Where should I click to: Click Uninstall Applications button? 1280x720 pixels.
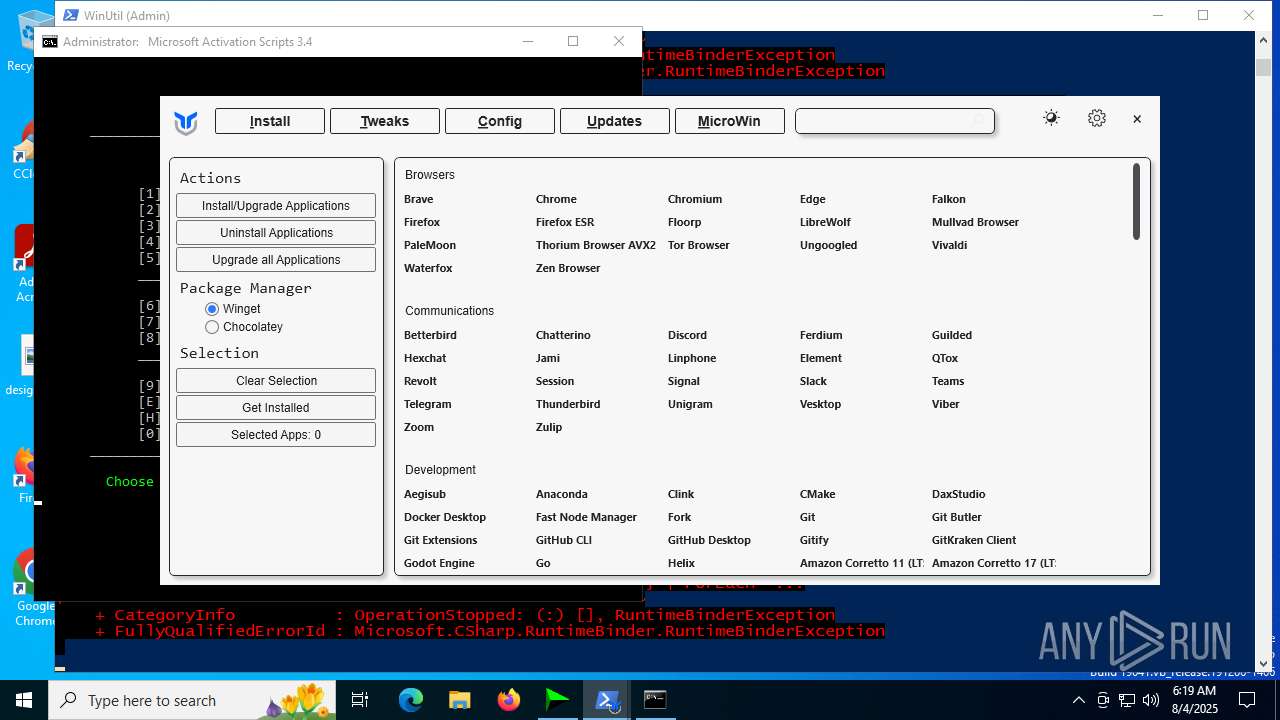pos(276,233)
